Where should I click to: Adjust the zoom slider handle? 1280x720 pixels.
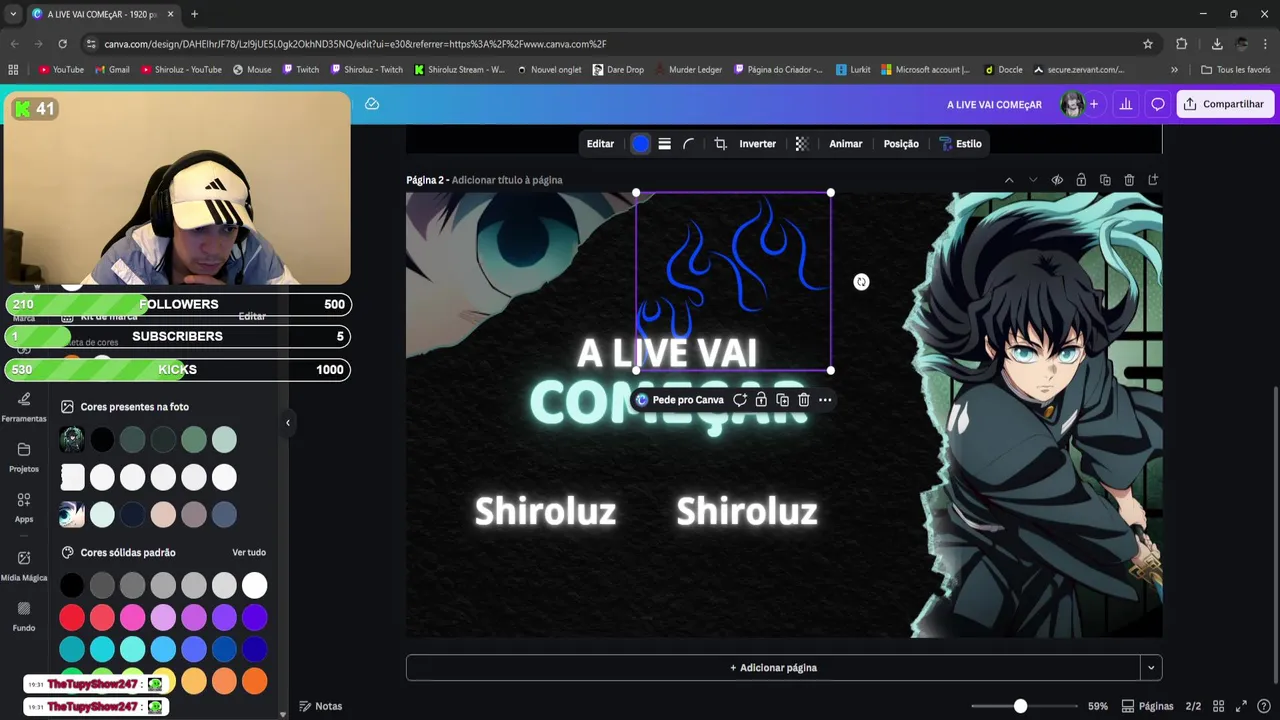pyautogui.click(x=1020, y=706)
